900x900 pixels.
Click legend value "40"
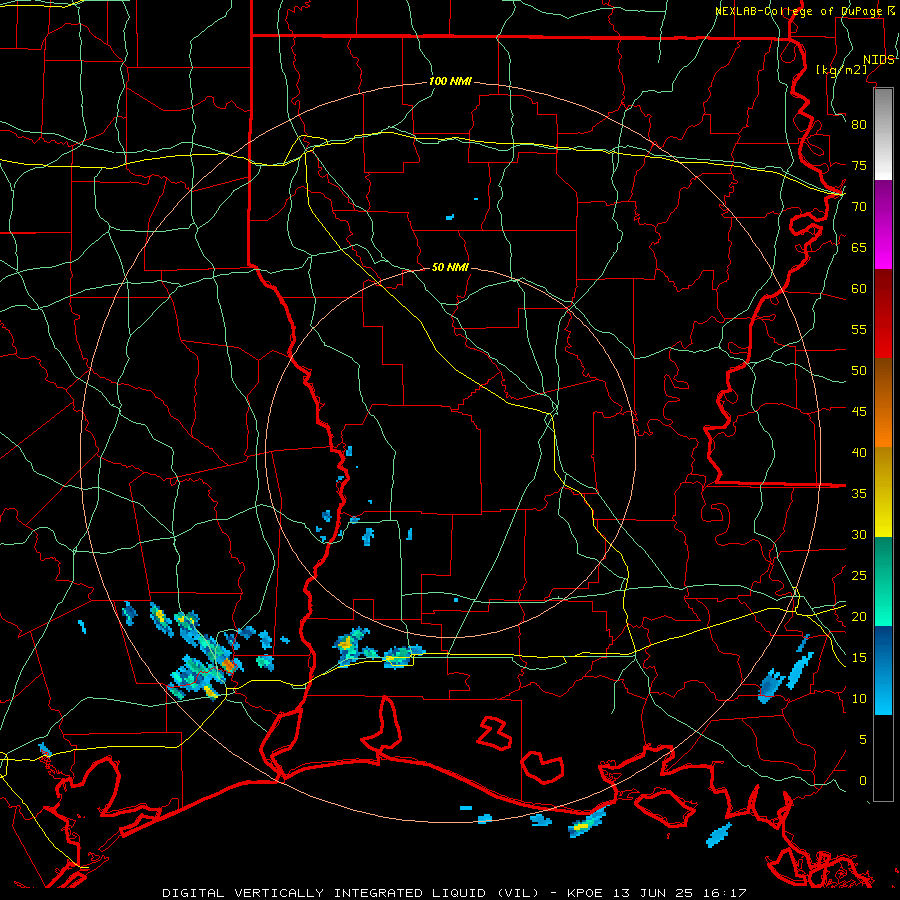[859, 452]
